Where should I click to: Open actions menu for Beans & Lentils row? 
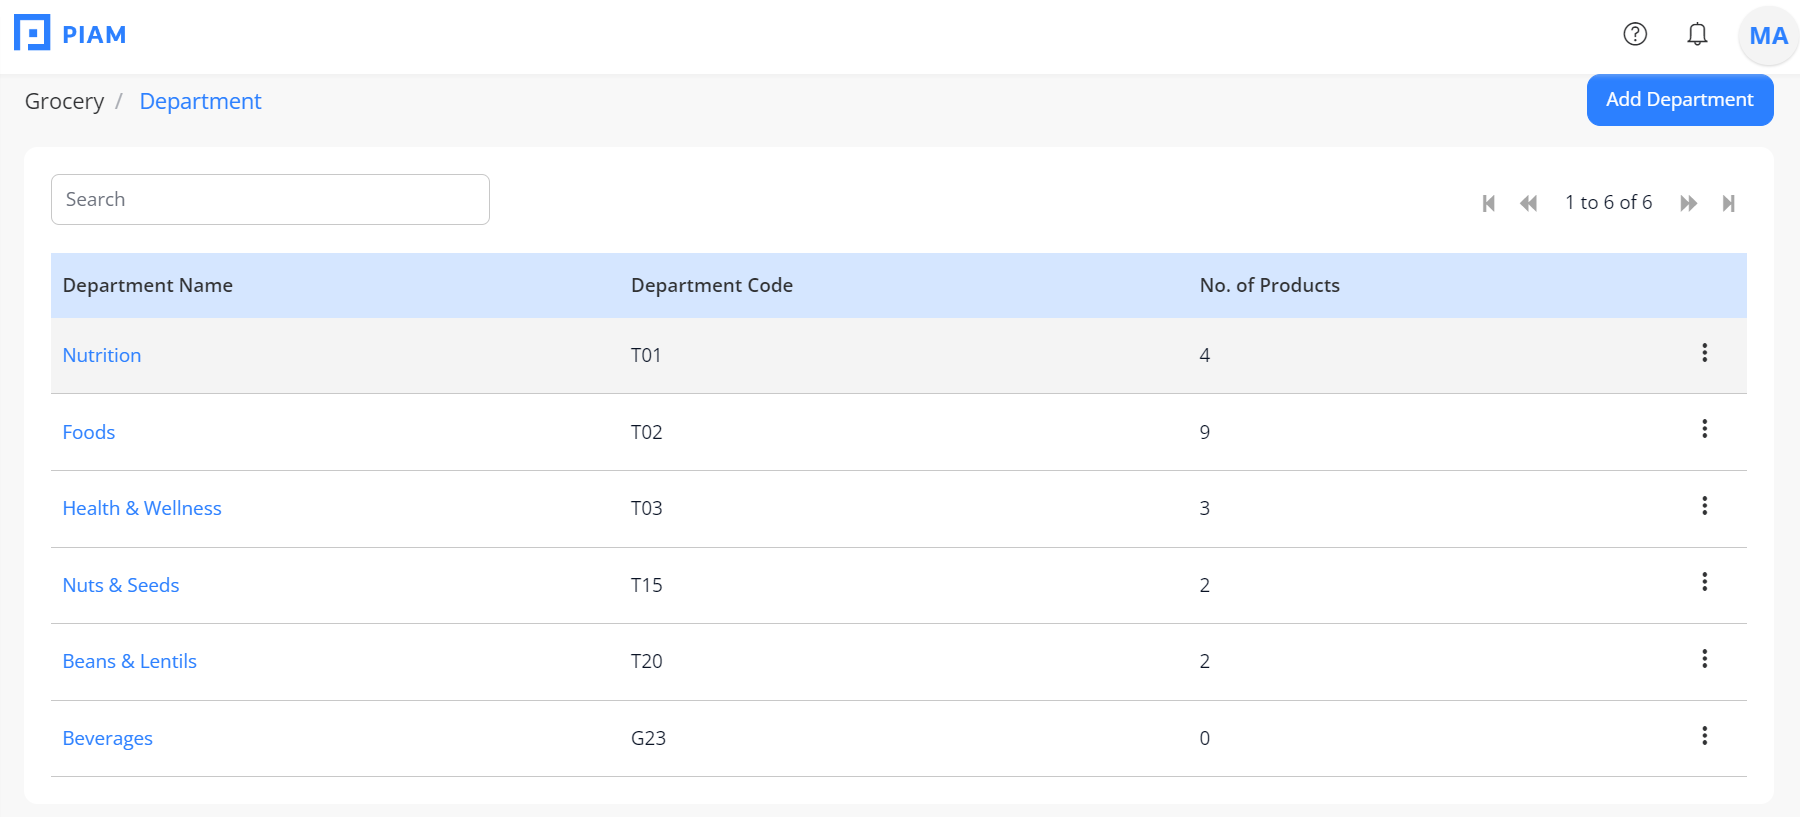point(1705,659)
